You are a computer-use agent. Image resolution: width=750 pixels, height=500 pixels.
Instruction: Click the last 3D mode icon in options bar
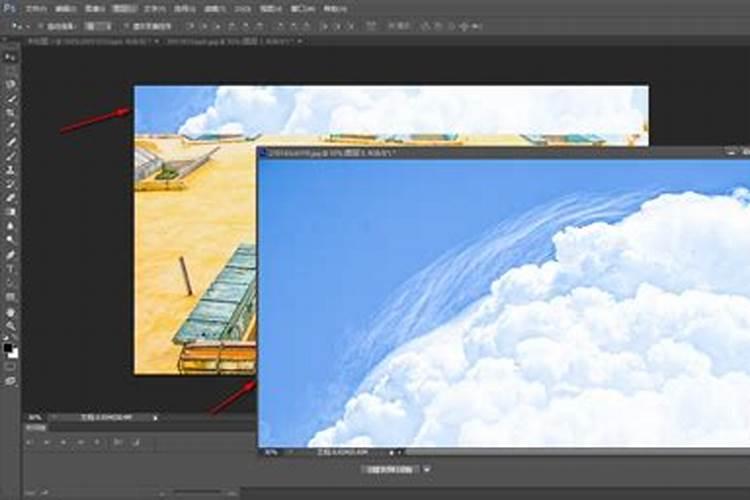476,27
